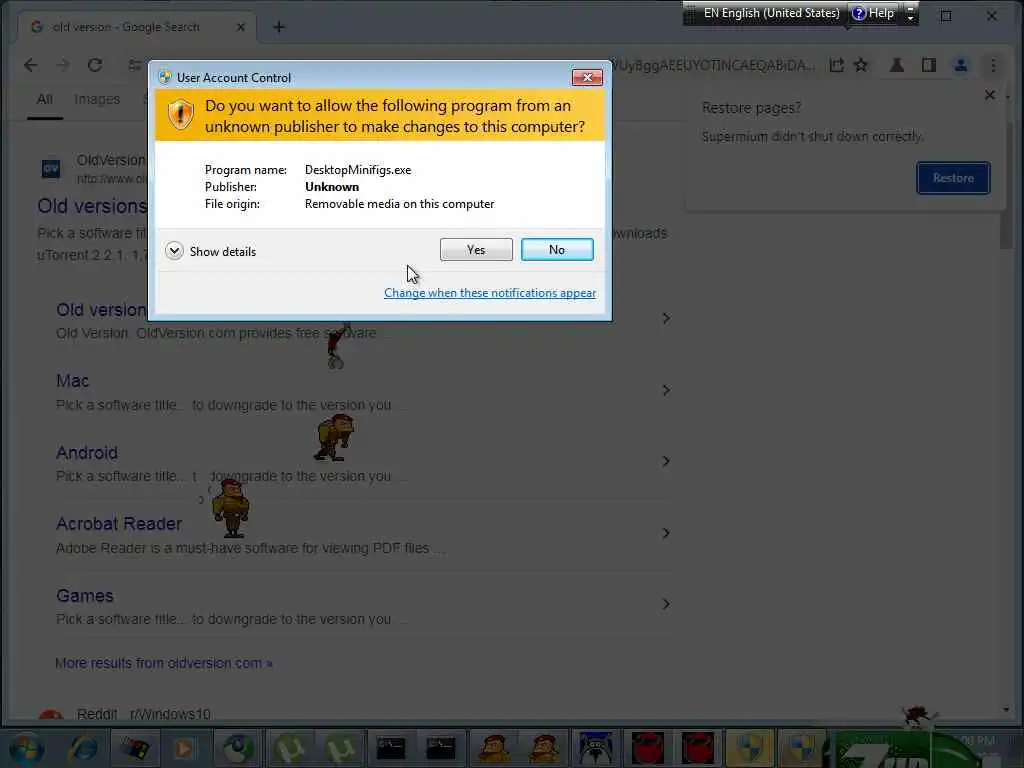This screenshot has width=1024, height=768.
Task: Open Windows Media Player from taskbar
Action: click(184, 748)
